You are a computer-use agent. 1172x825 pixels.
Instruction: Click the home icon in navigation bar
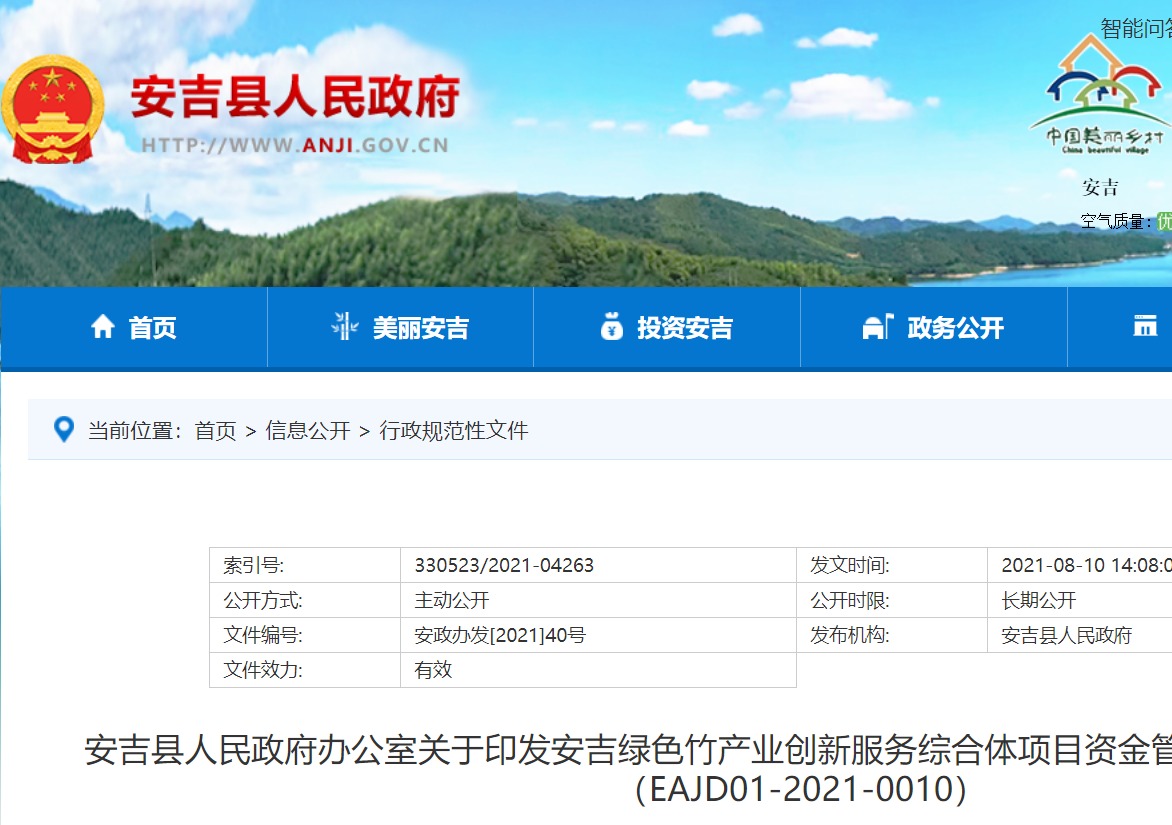pyautogui.click(x=103, y=327)
